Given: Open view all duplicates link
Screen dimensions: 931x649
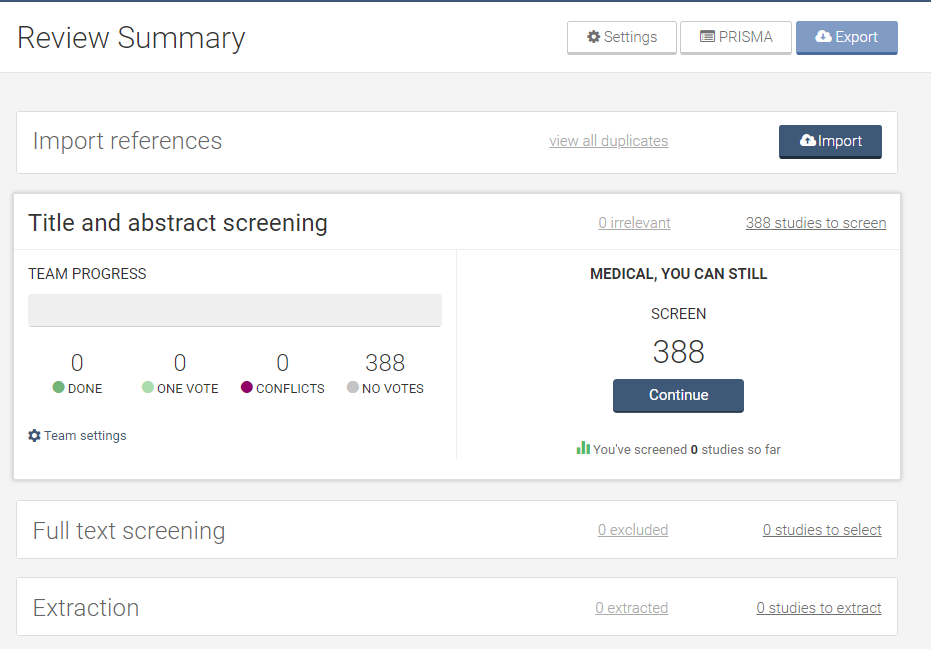Looking at the screenshot, I should point(608,141).
